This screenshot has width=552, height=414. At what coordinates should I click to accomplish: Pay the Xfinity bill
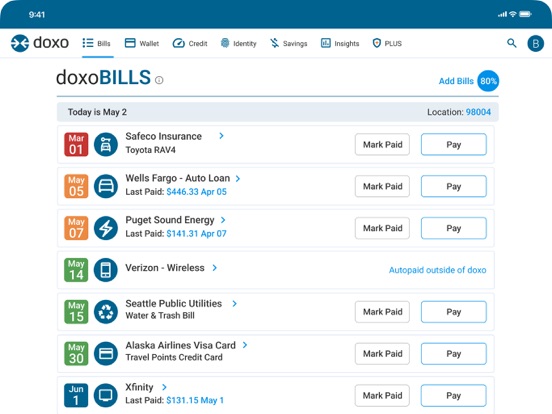tap(454, 395)
